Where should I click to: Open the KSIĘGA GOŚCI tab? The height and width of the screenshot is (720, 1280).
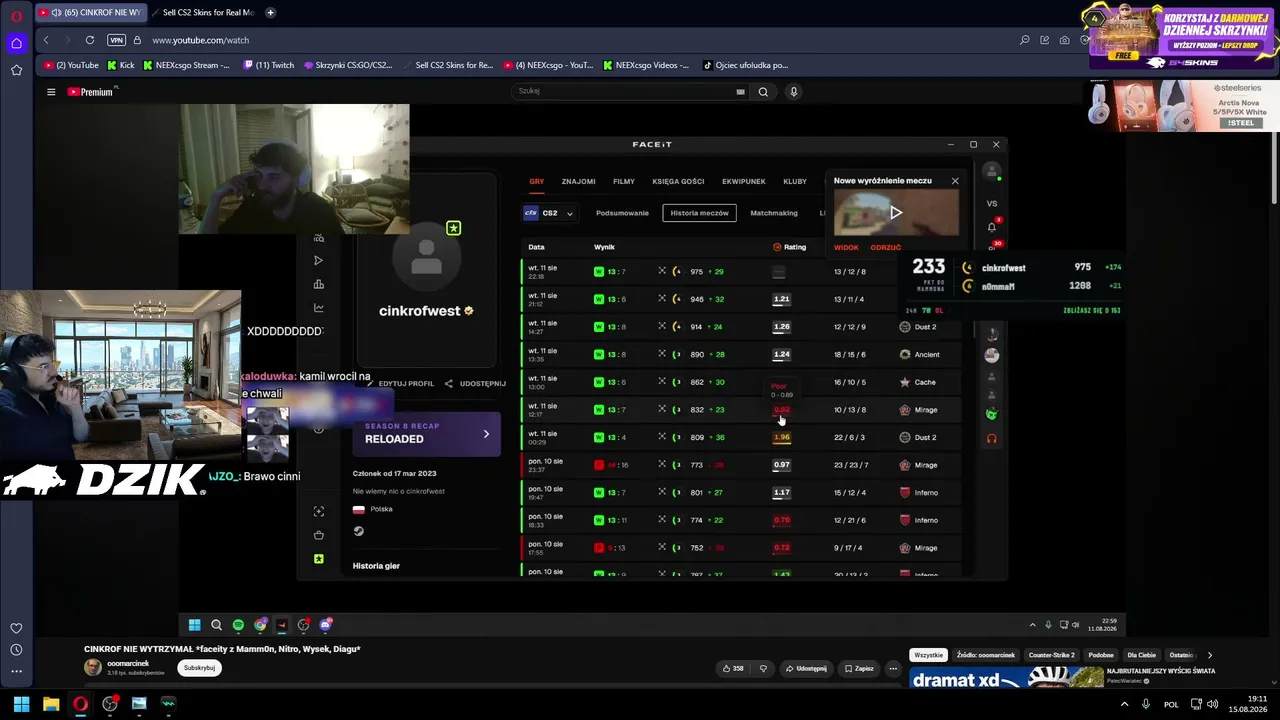point(678,182)
